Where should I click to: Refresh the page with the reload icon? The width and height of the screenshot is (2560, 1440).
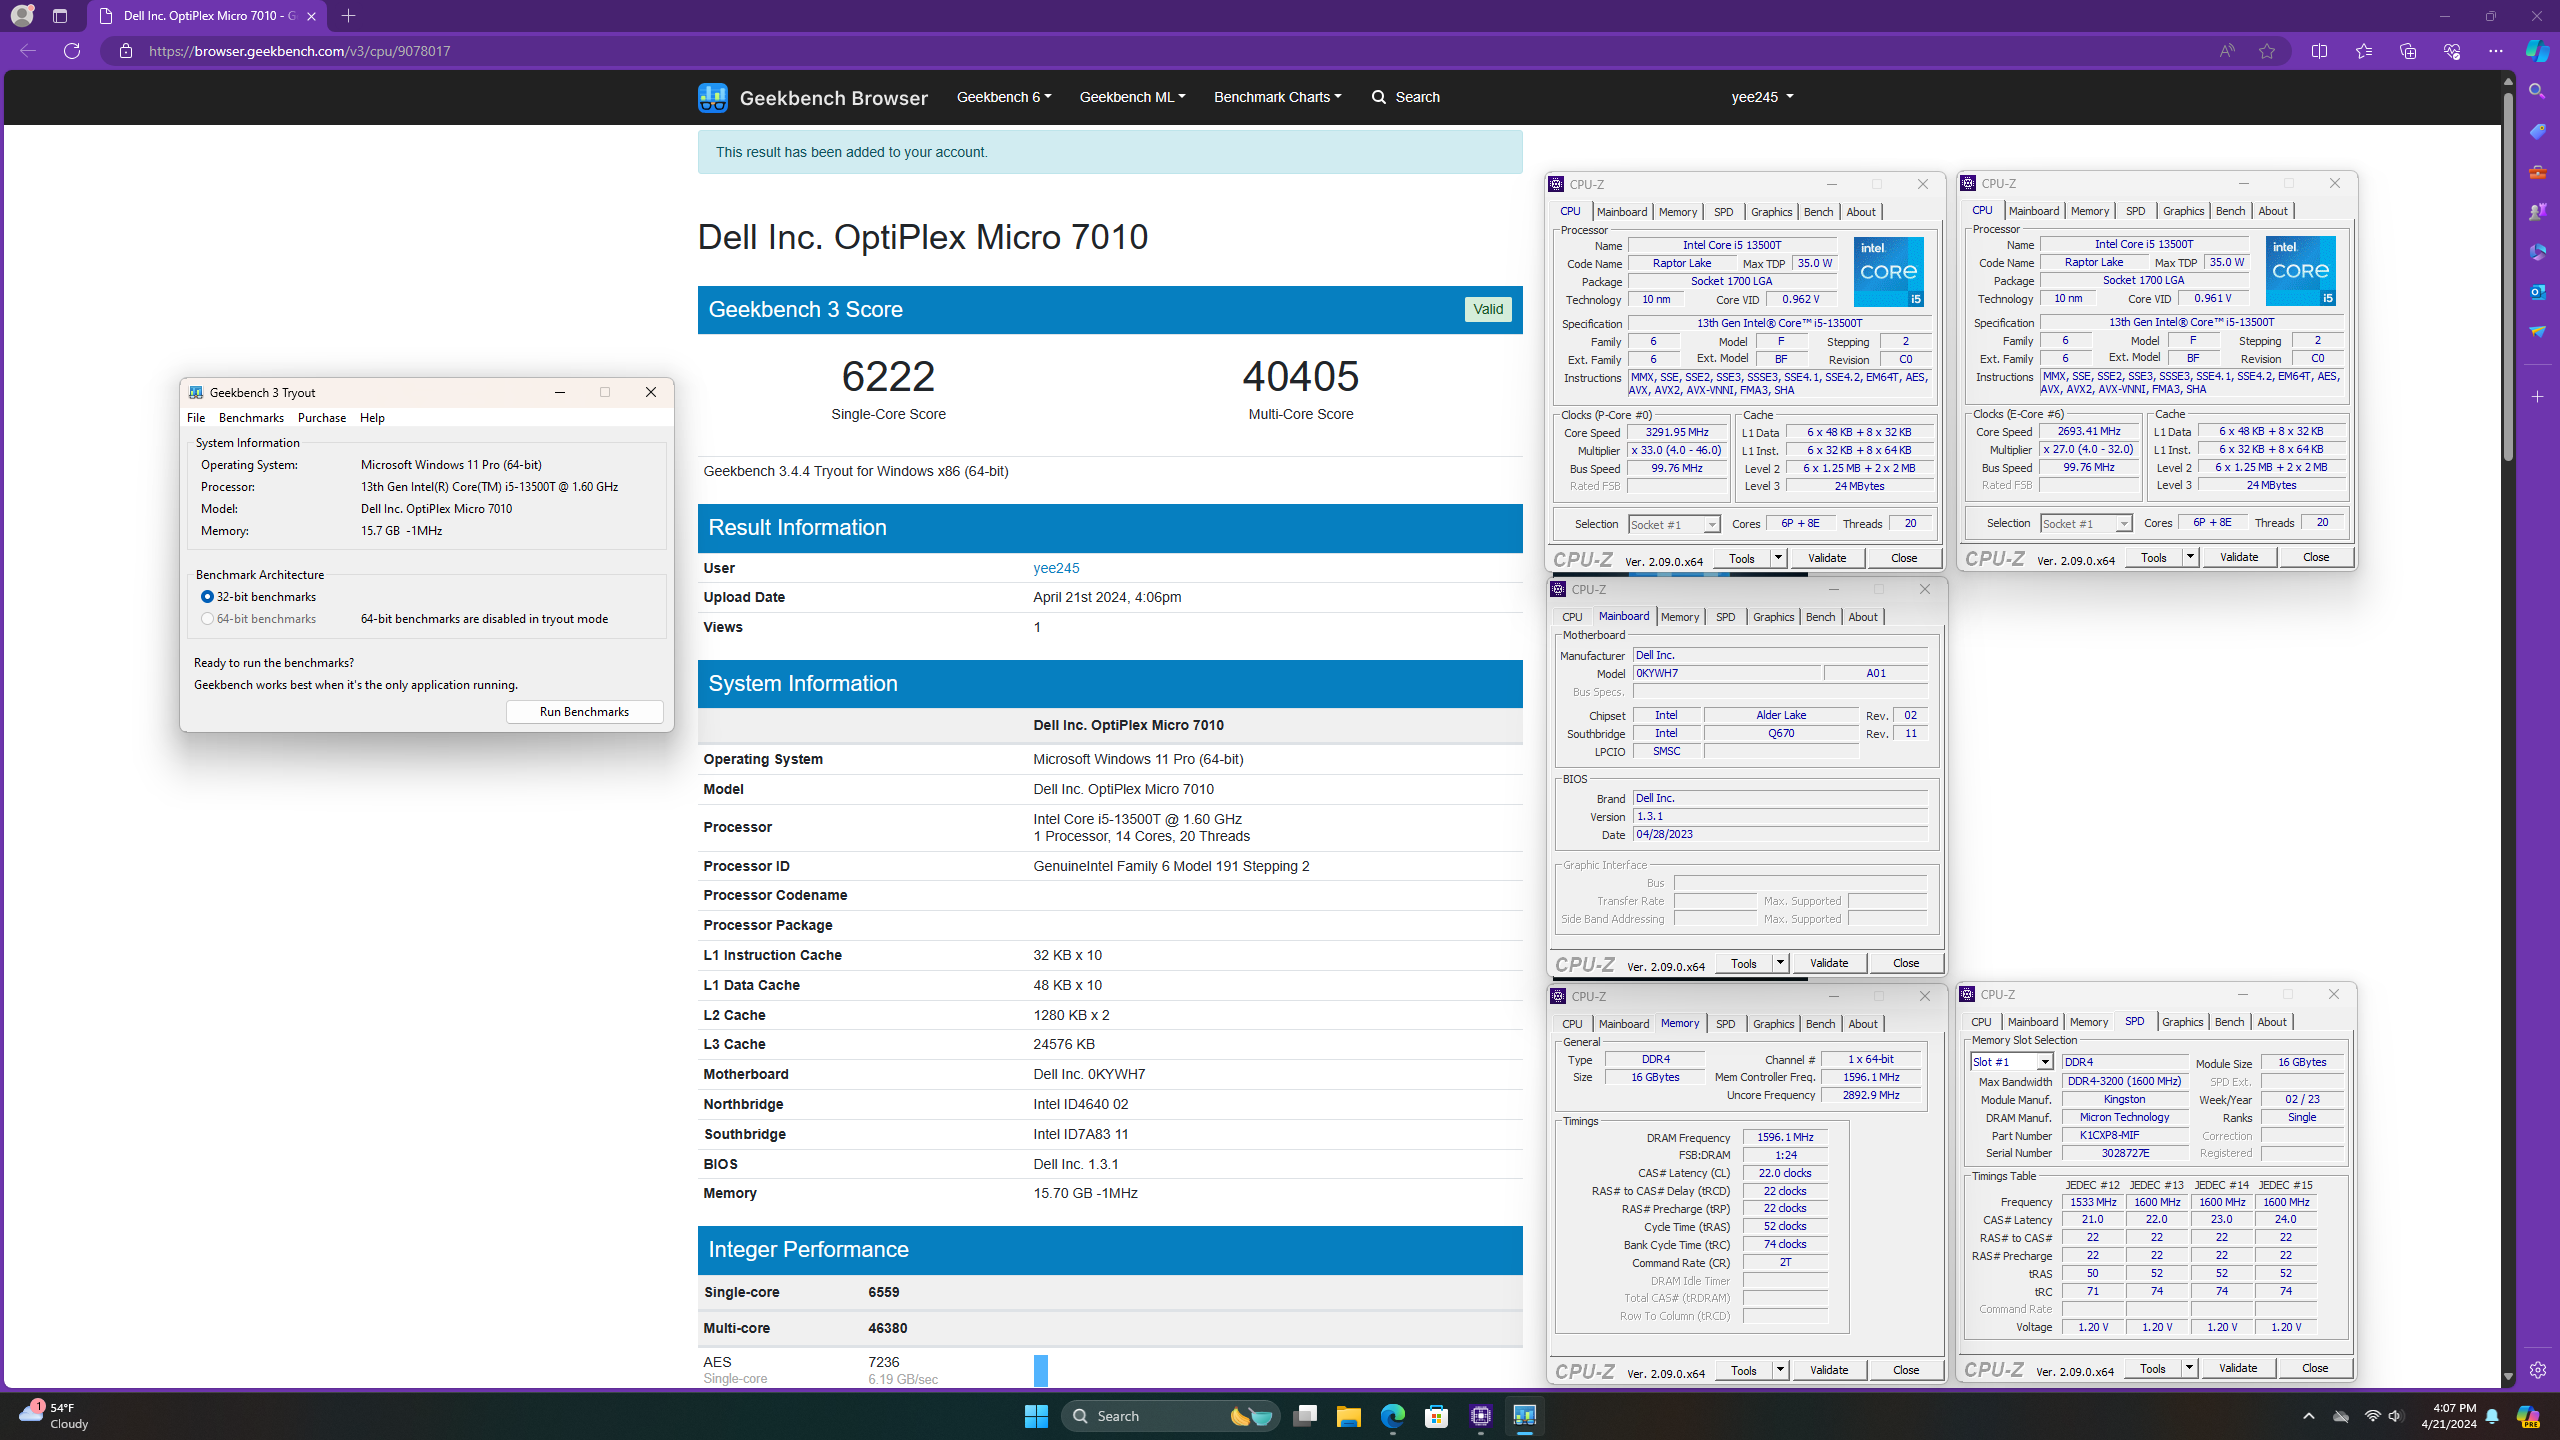72,51
